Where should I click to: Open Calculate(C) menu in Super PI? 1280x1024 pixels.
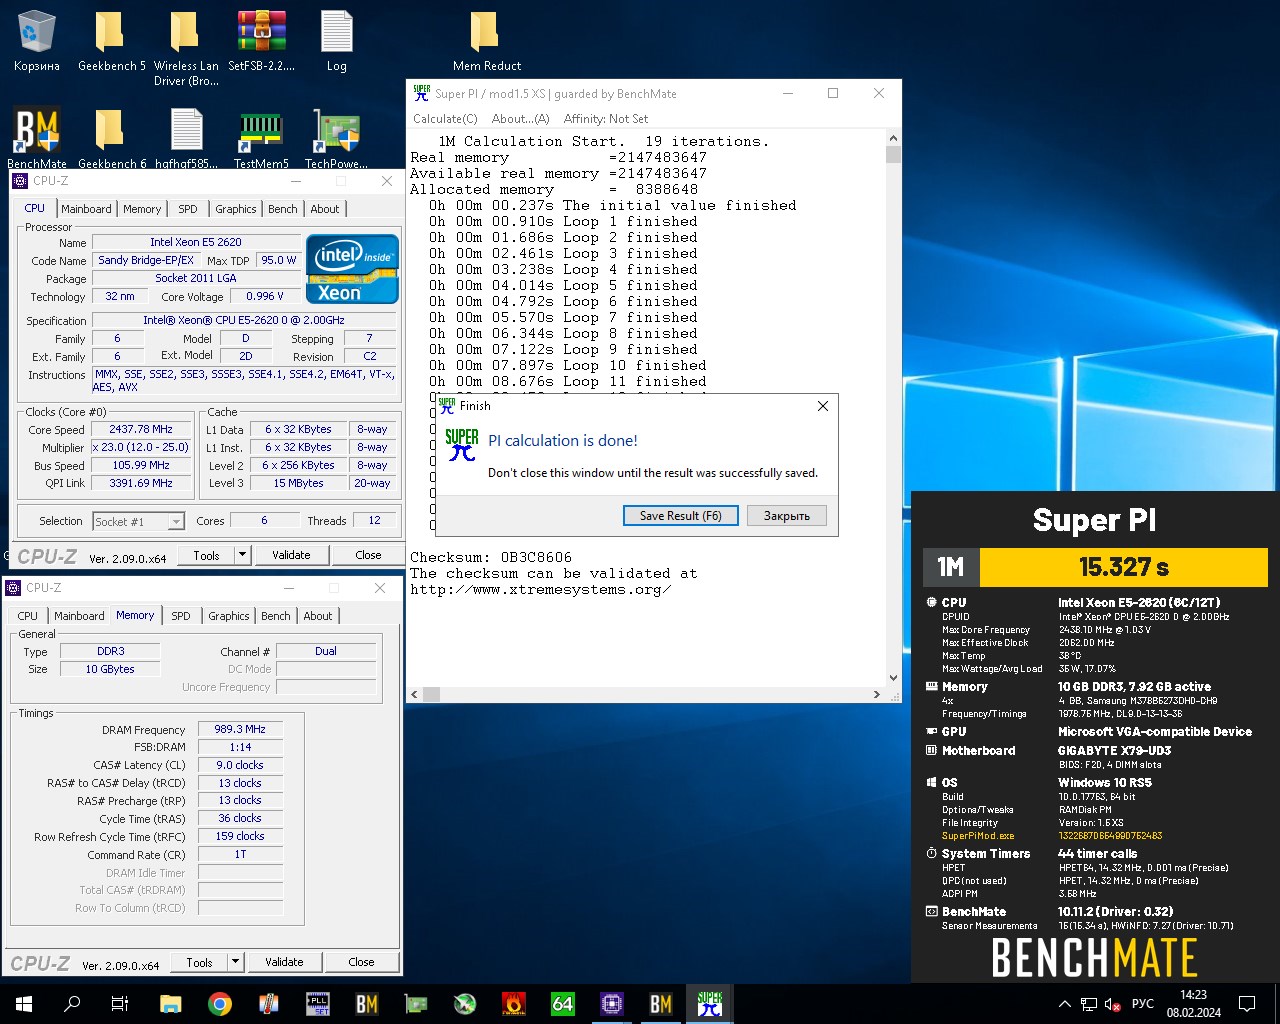445,118
